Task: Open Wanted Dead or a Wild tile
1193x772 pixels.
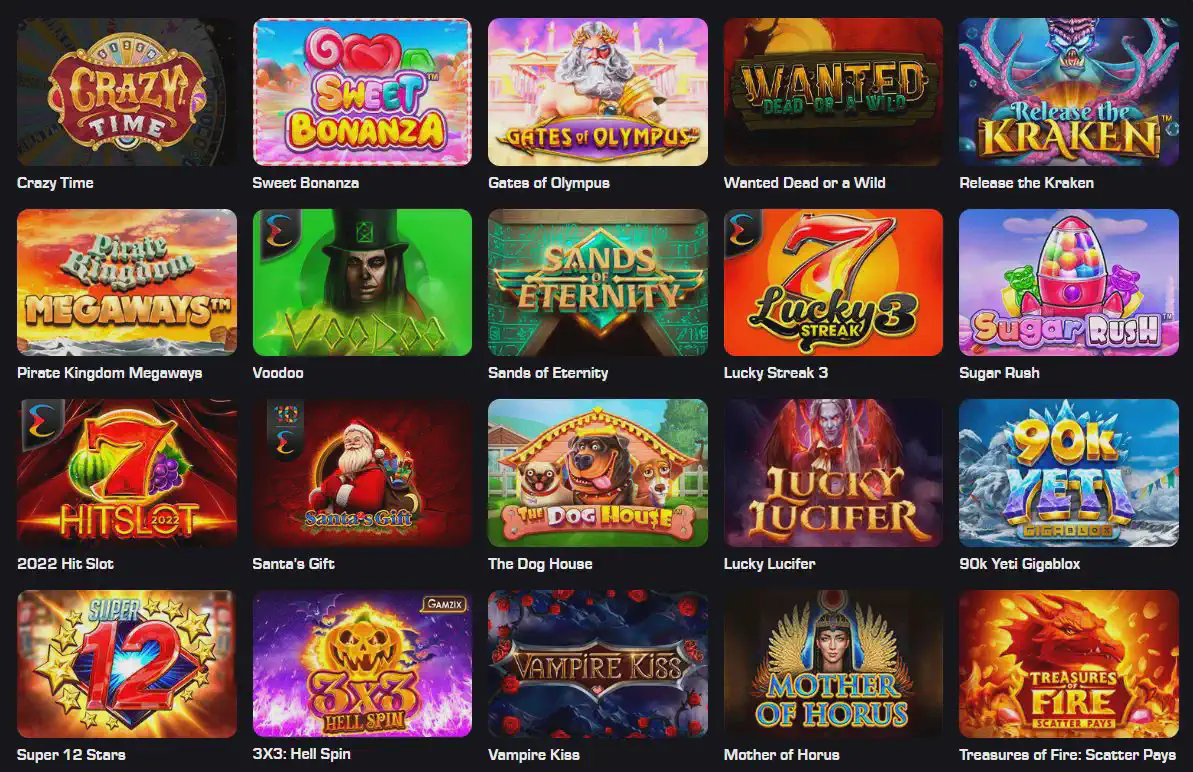Action: (833, 92)
